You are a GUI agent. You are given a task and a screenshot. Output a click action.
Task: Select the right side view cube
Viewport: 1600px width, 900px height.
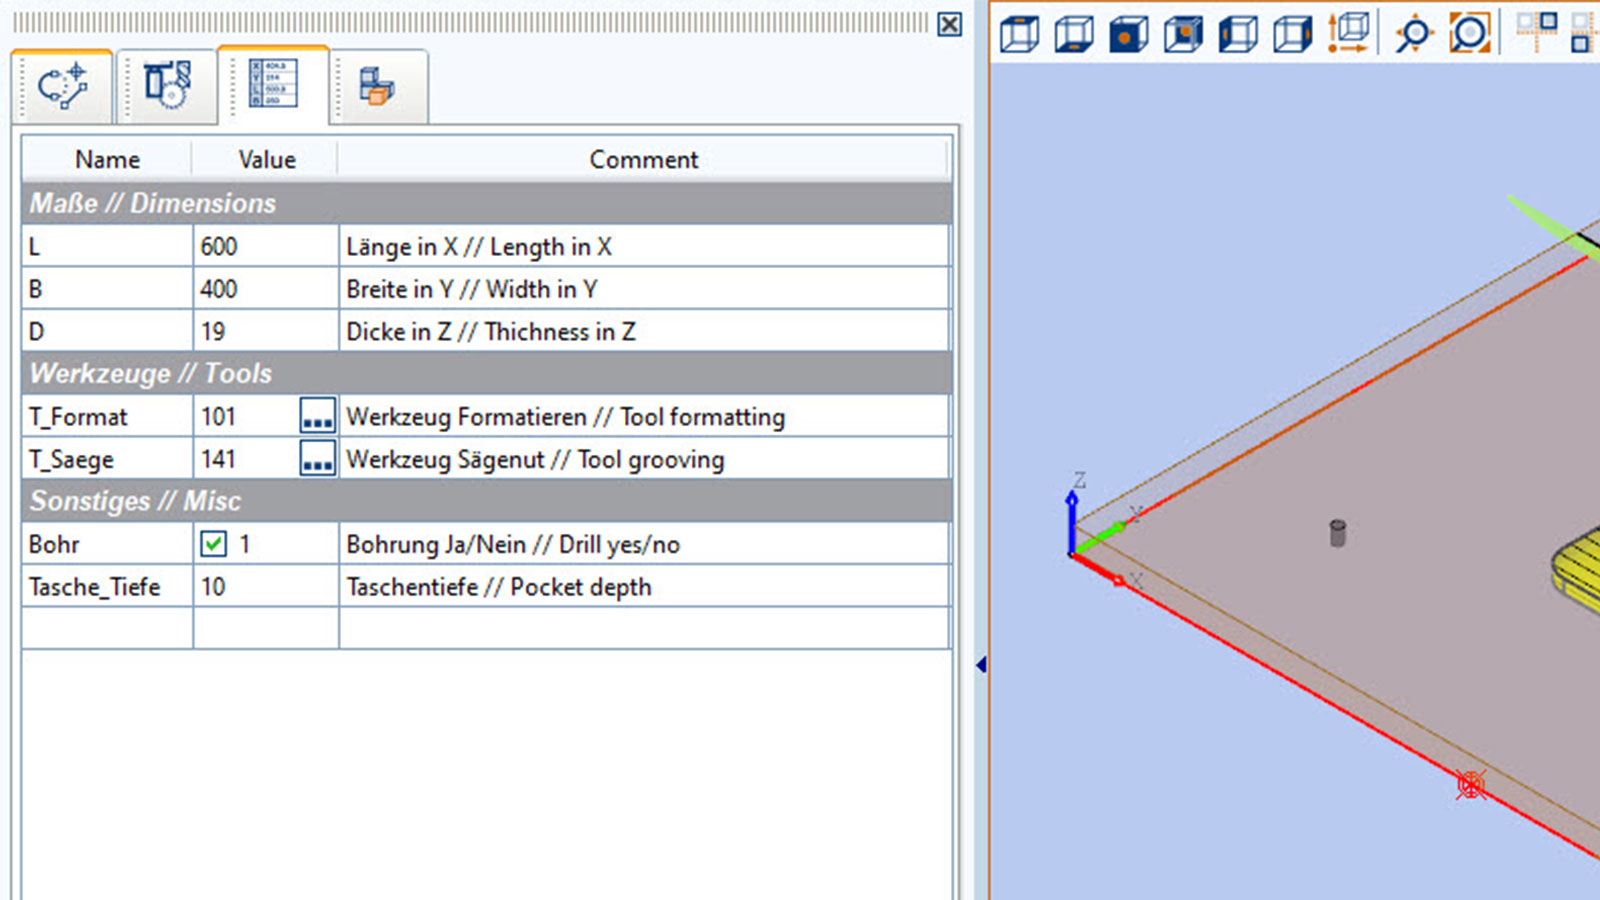coord(1293,33)
